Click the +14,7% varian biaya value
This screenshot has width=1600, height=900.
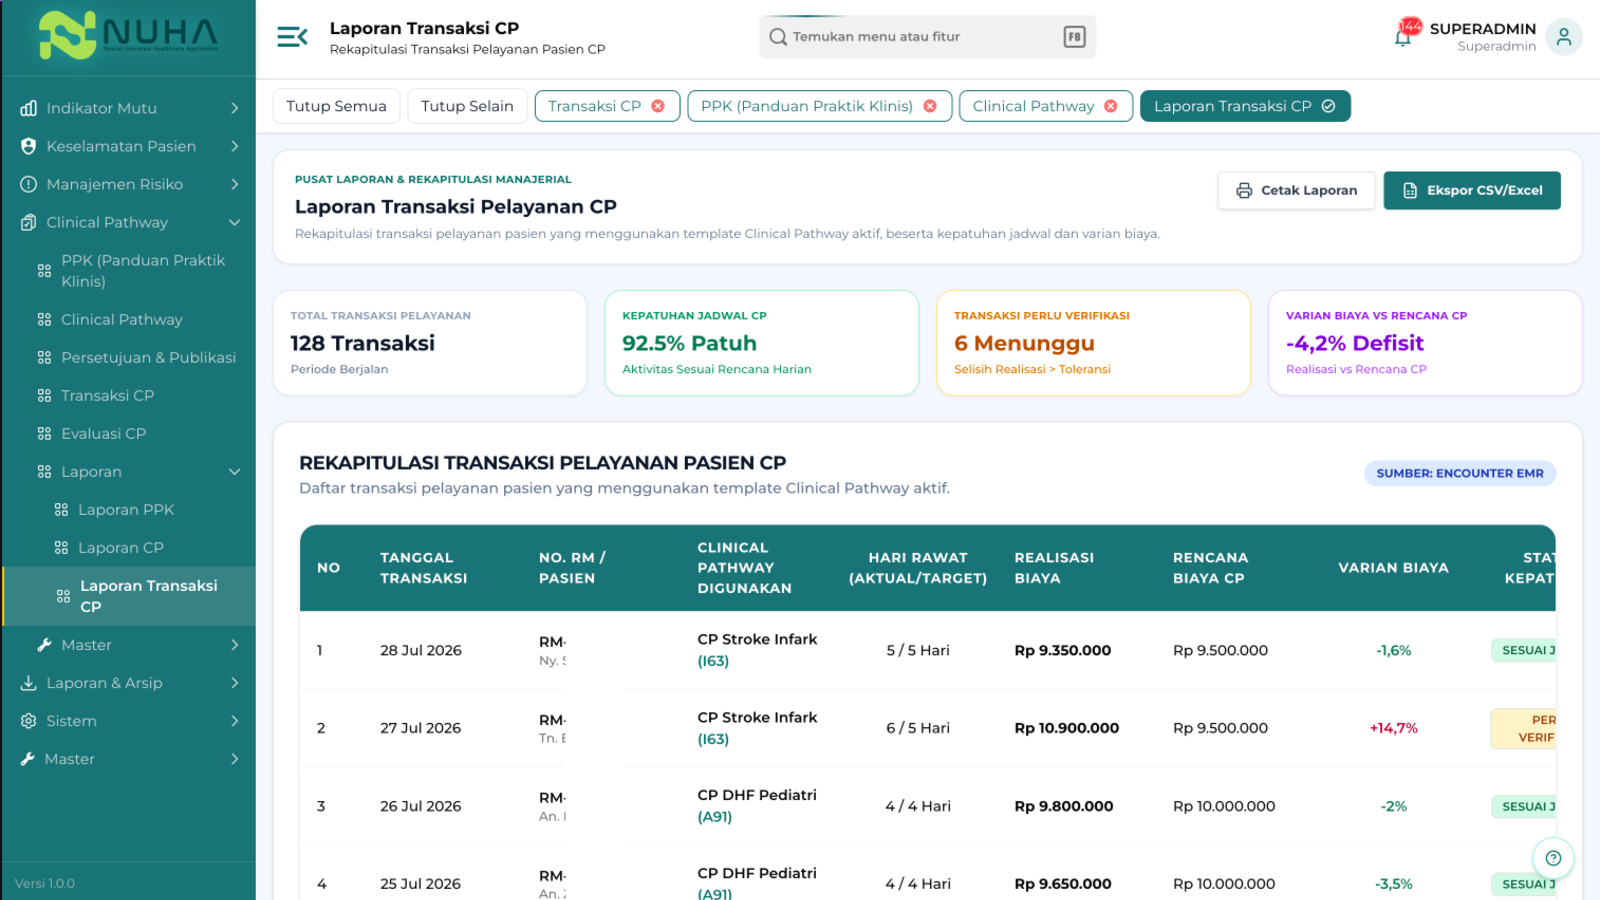tap(1394, 728)
